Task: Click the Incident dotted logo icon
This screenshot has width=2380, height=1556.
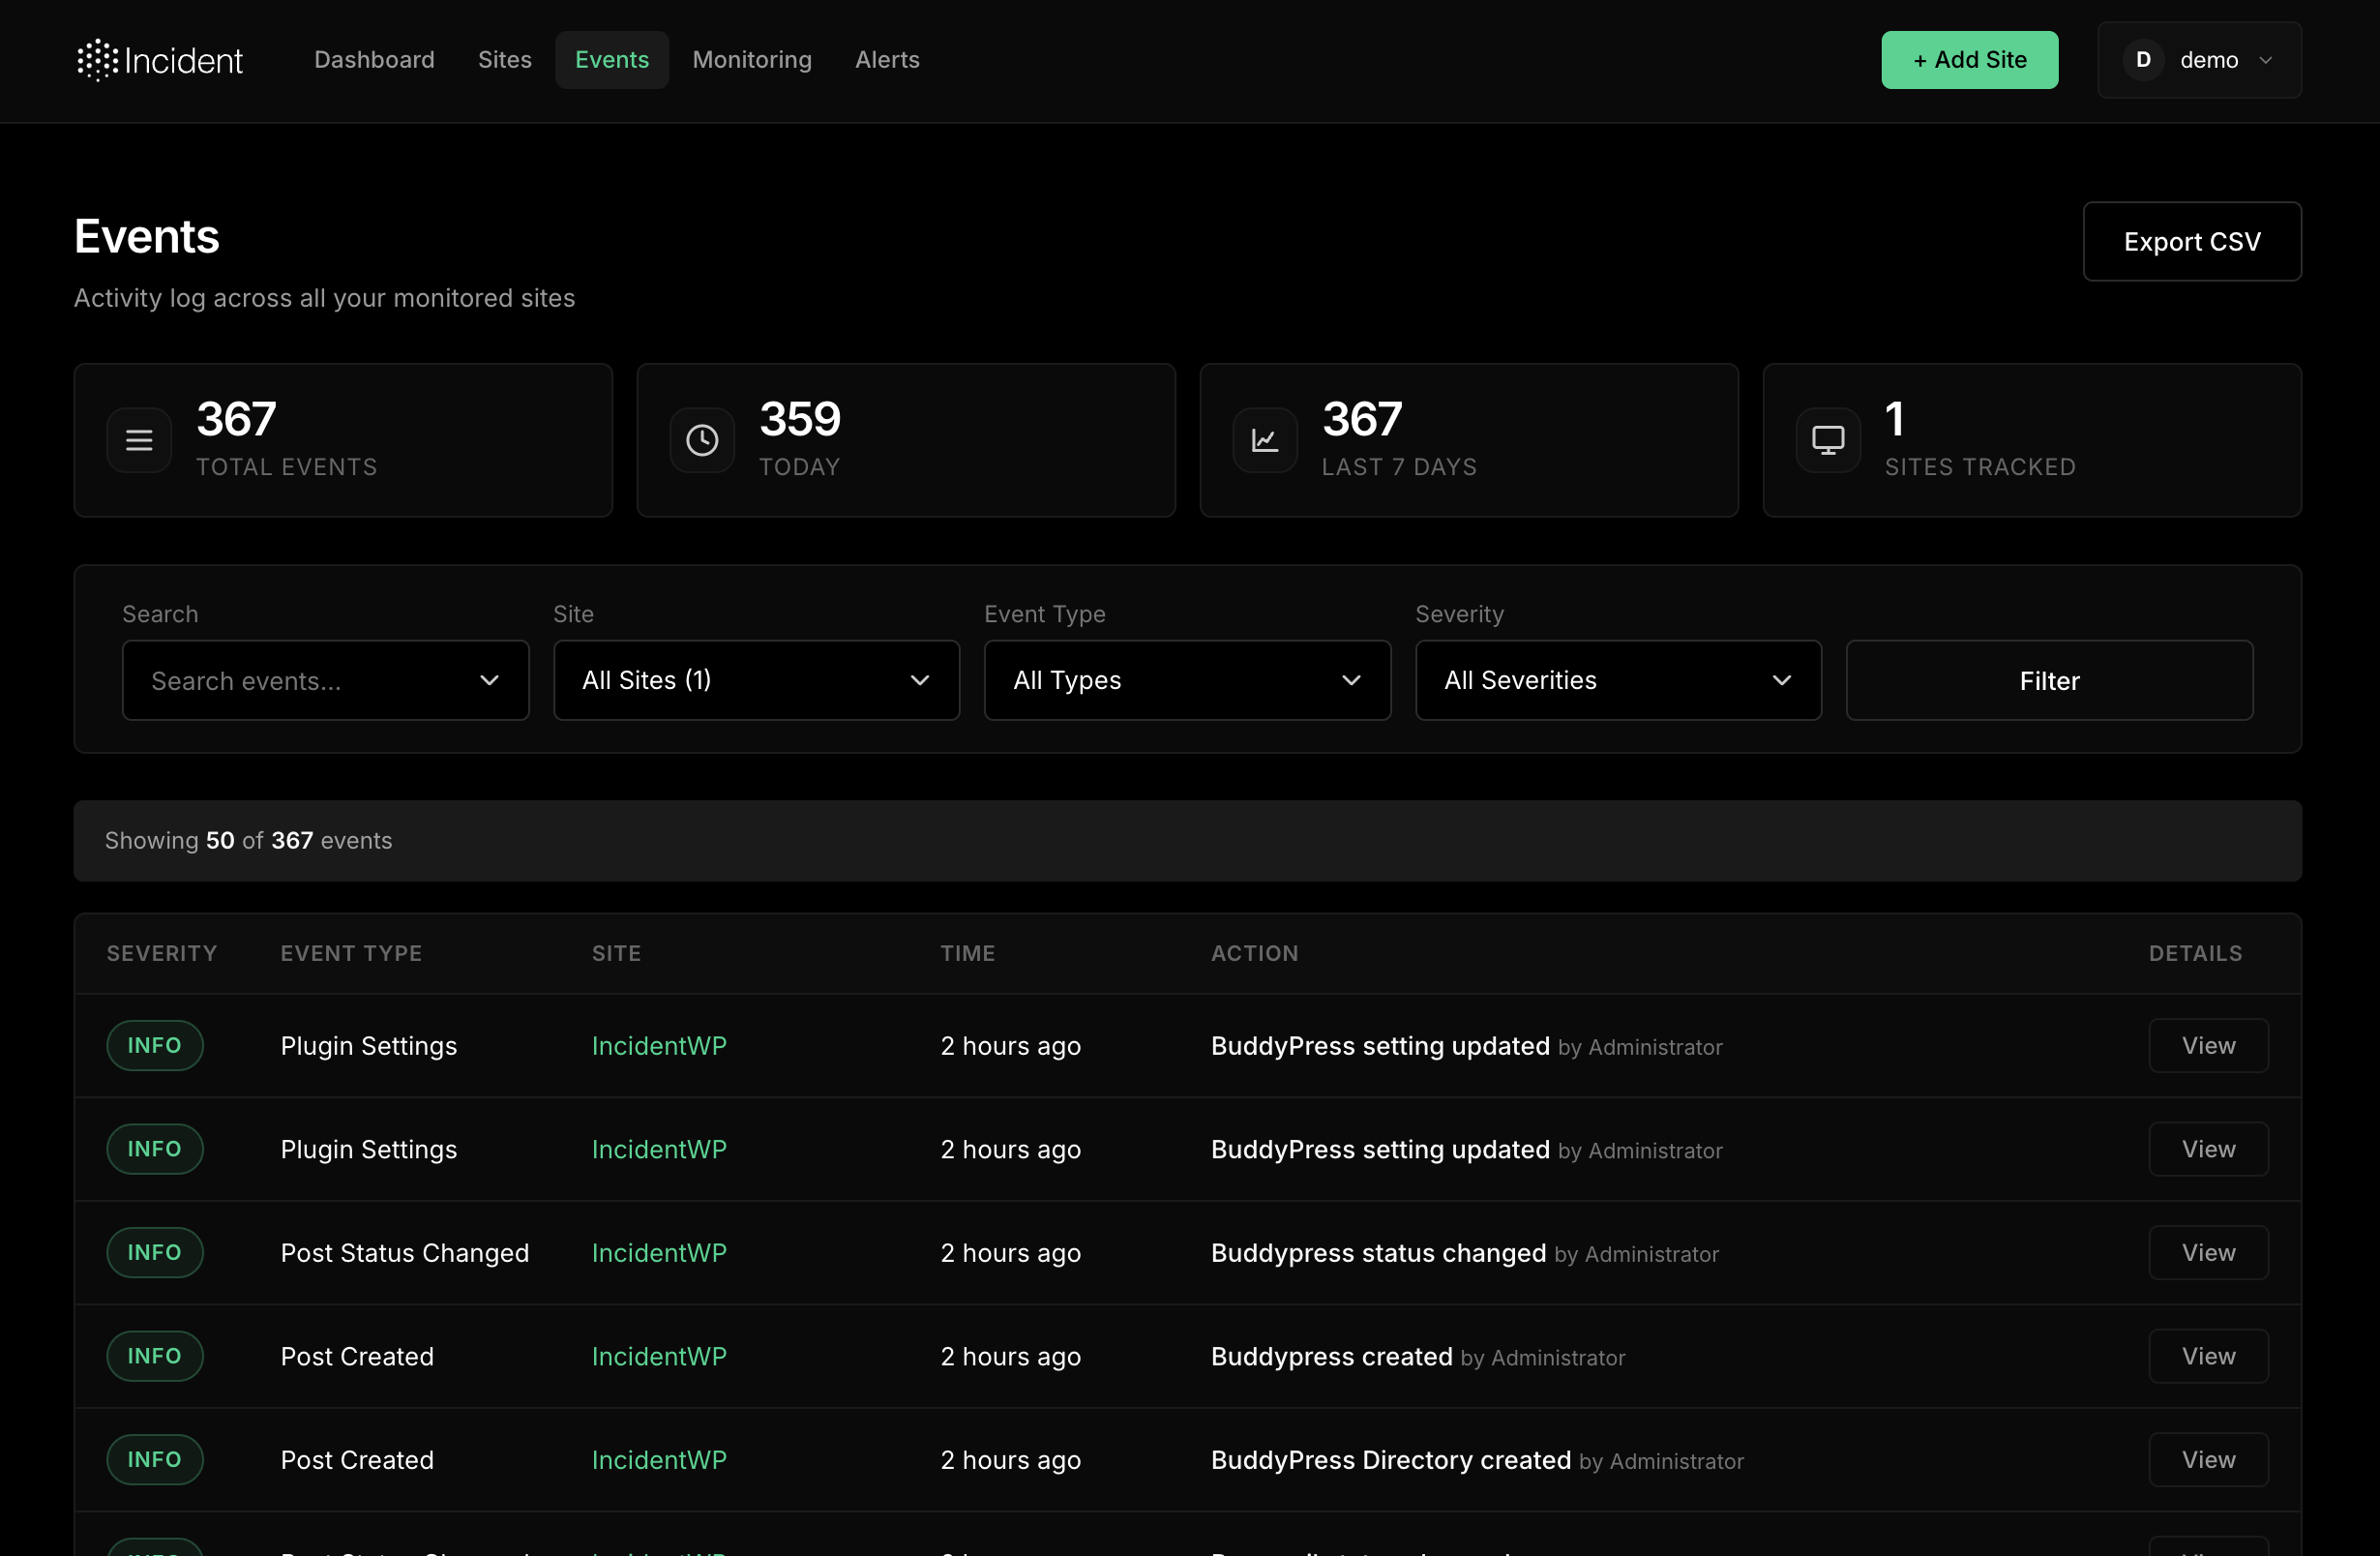Action: [98, 60]
